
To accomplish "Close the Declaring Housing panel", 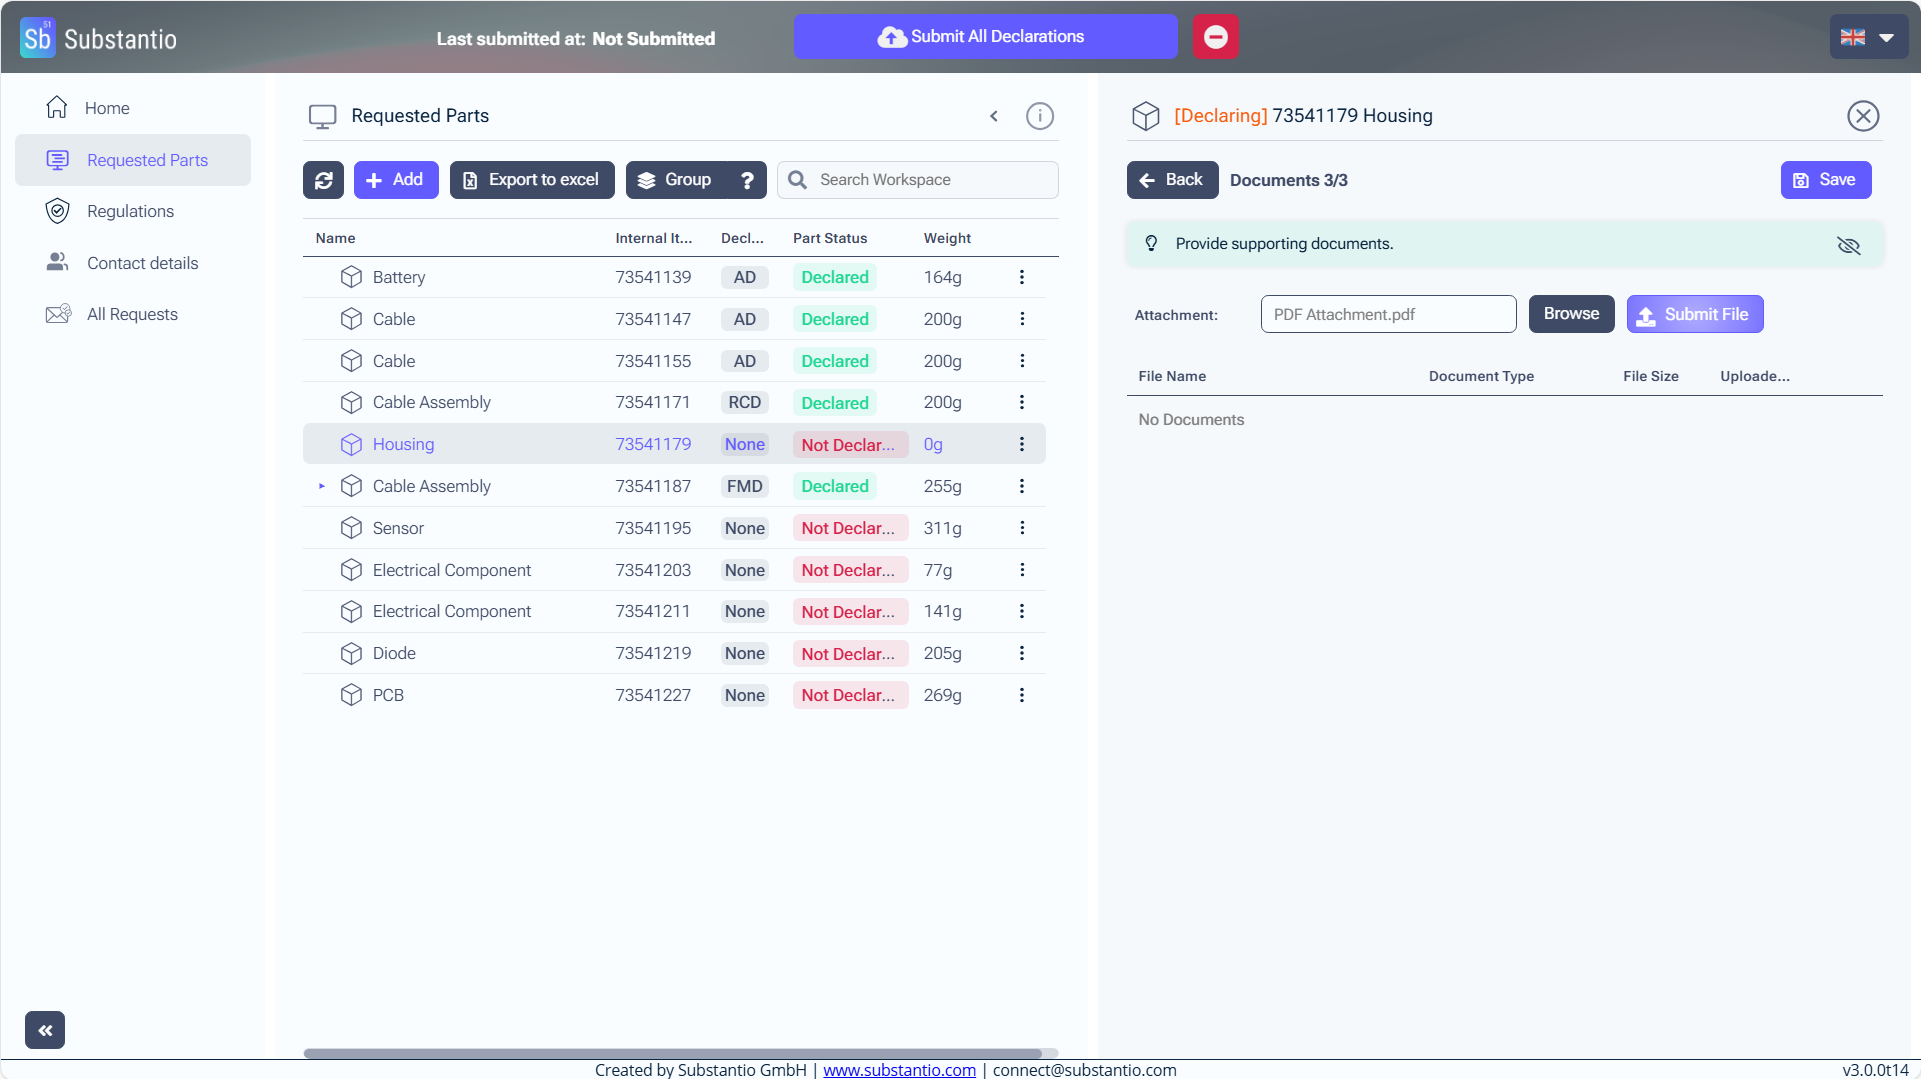I will click(x=1862, y=116).
